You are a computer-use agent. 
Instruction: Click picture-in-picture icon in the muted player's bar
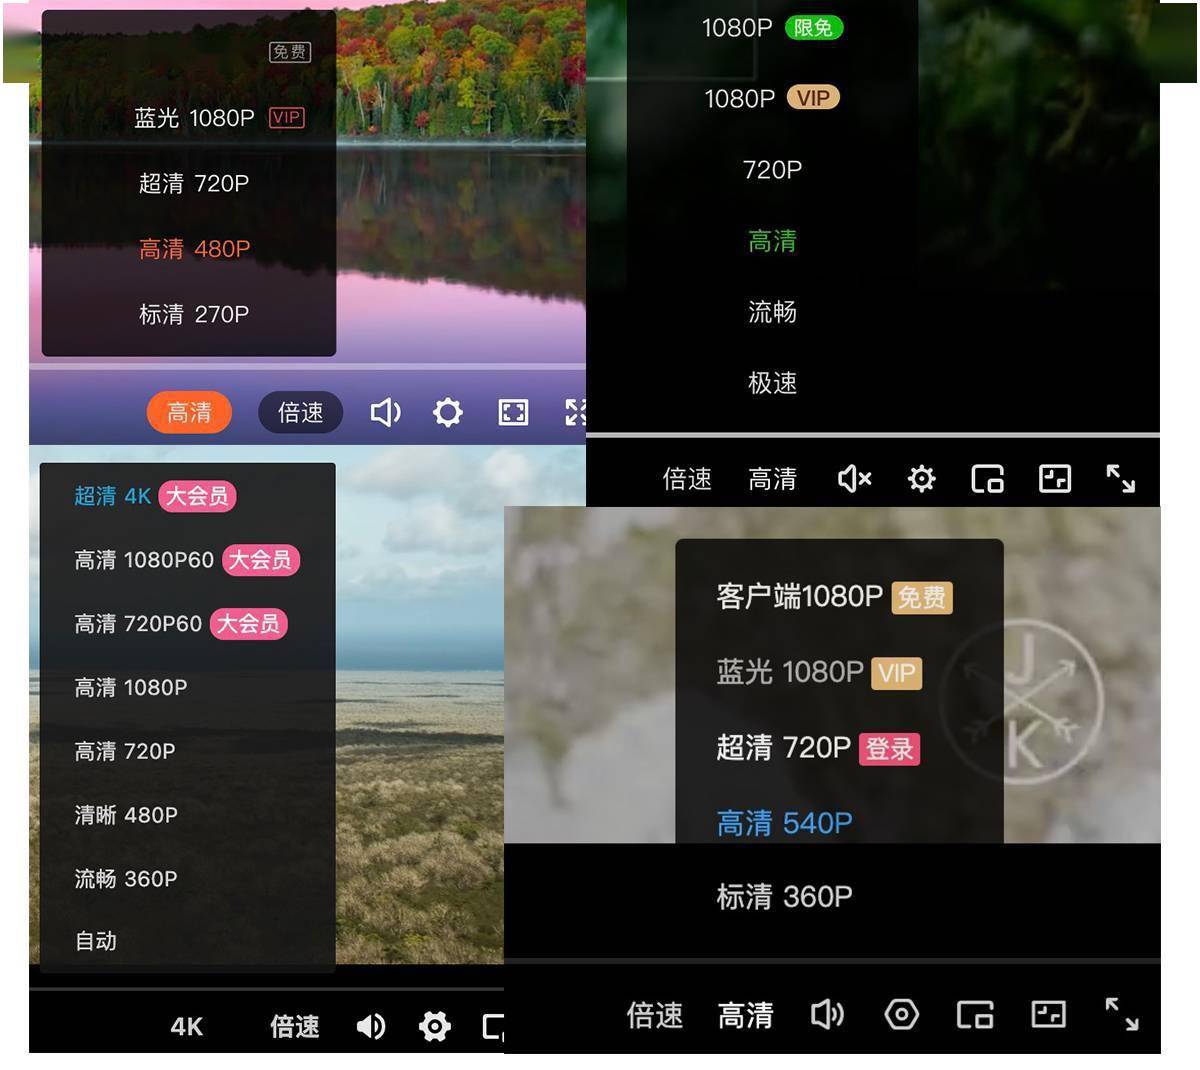(987, 479)
